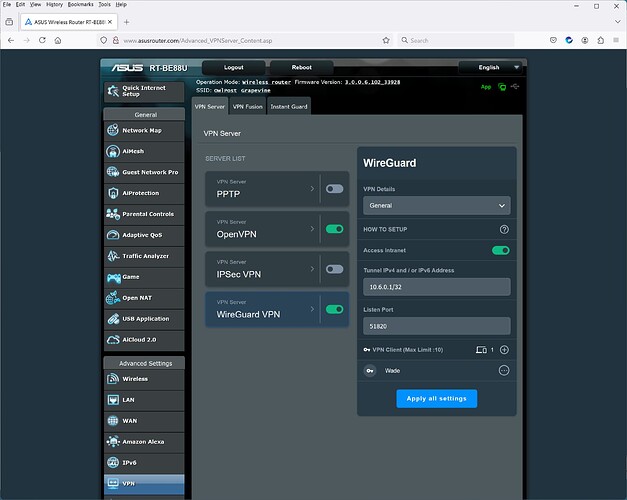Screen dimensions: 627x500
Task: Go to Guest Network Pro
Action: [x=144, y=172]
